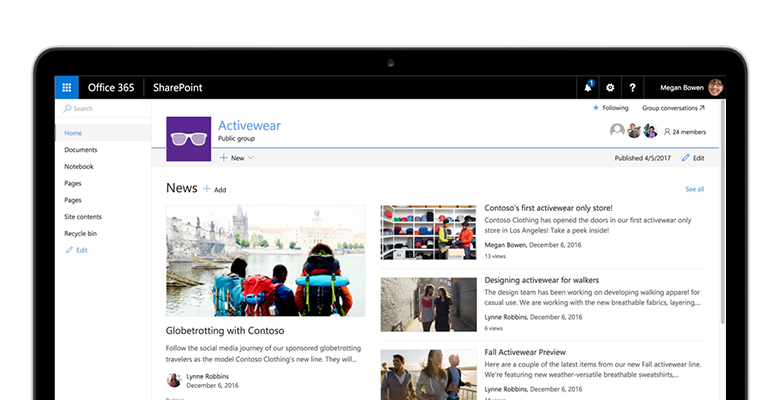The image size is (782, 400).
Task: Click the plus icon beside Add
Action: tap(206, 189)
